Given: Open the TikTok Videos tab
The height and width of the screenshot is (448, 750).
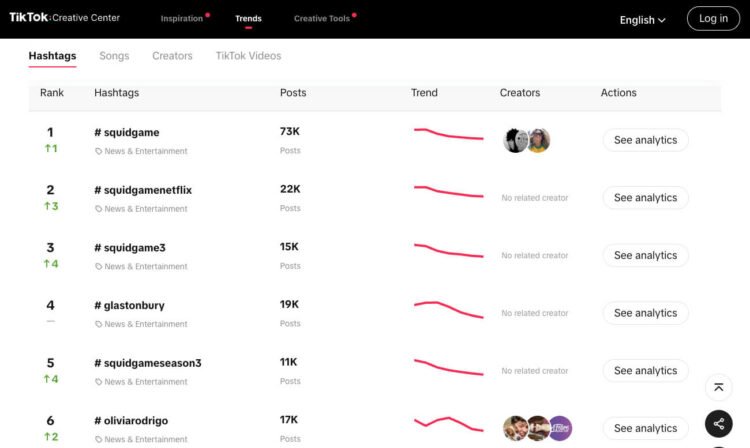Looking at the screenshot, I should click(x=248, y=56).
